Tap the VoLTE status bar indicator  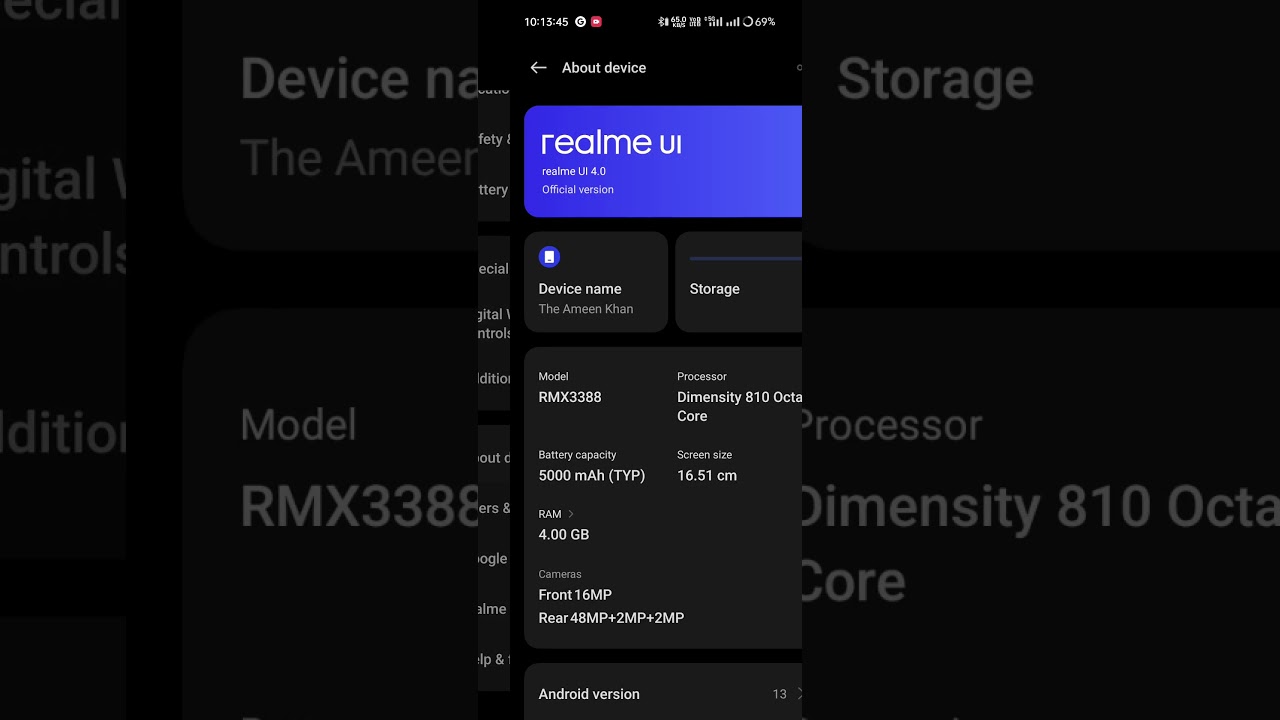tap(695, 22)
